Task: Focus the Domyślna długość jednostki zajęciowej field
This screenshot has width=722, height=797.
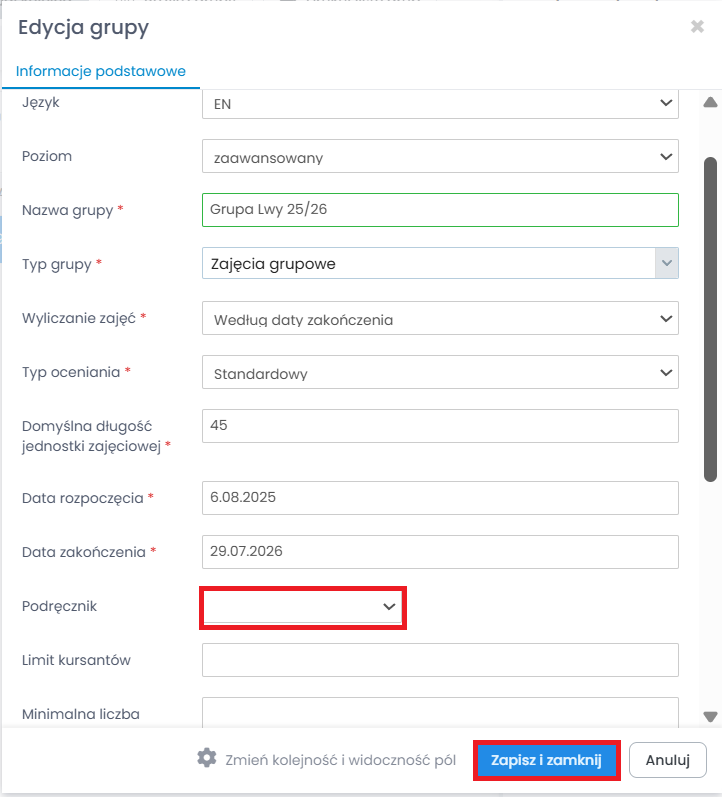Action: pyautogui.click(x=440, y=426)
